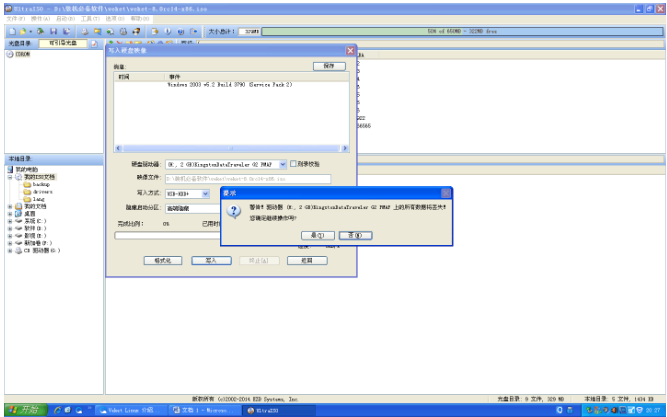This screenshot has height=417, width=667.
Task: Click 是(Y) in the warning prompt
Action: (x=318, y=235)
